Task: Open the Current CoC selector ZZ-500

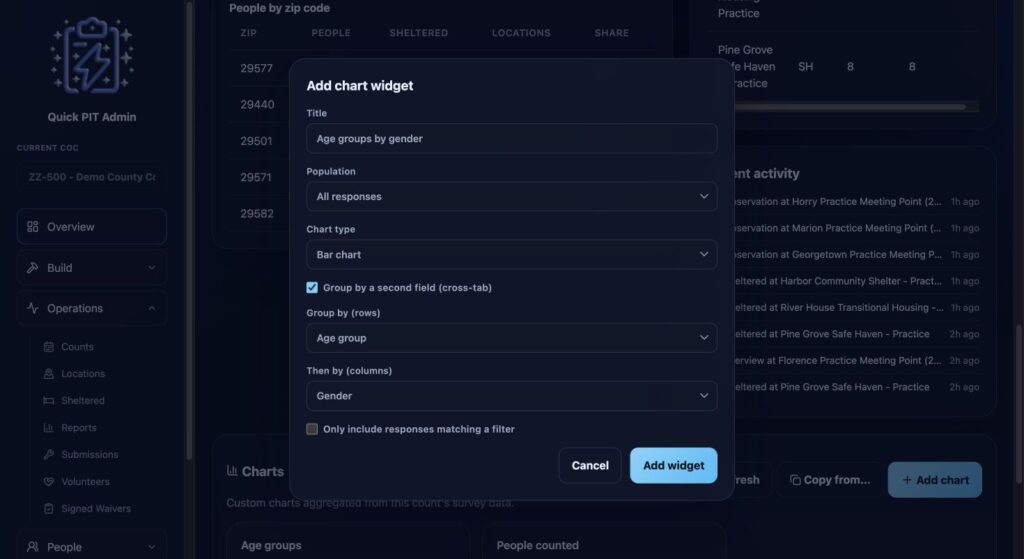Action: (91, 177)
